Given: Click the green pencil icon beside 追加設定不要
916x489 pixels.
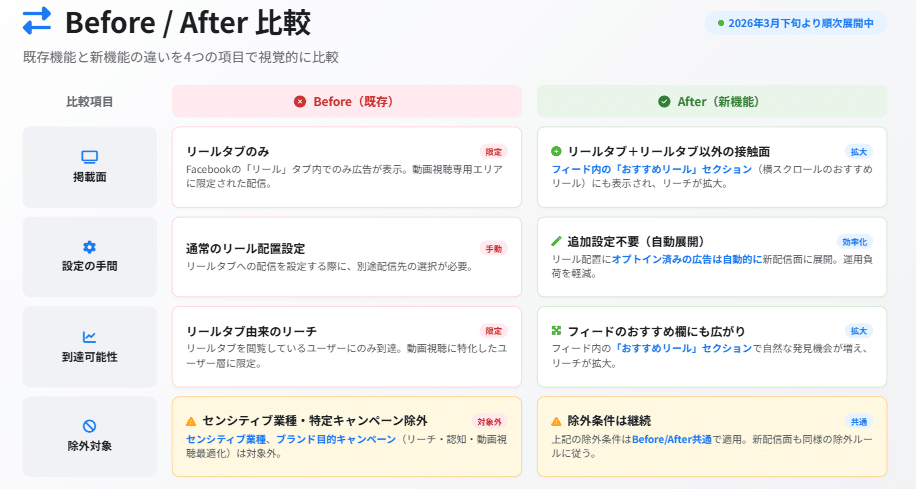Looking at the screenshot, I should (556, 241).
